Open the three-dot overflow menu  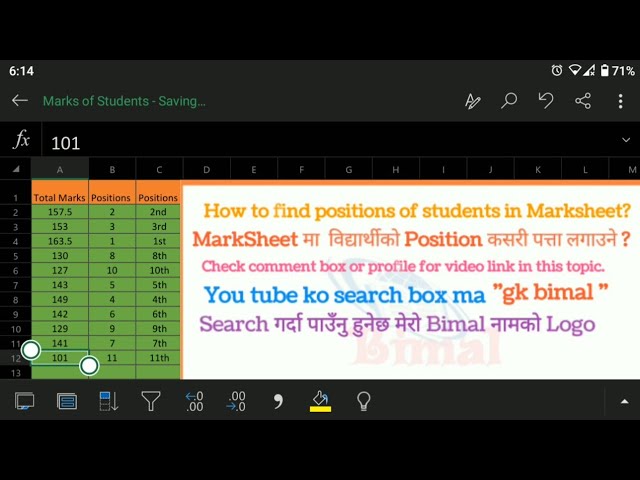click(620, 101)
